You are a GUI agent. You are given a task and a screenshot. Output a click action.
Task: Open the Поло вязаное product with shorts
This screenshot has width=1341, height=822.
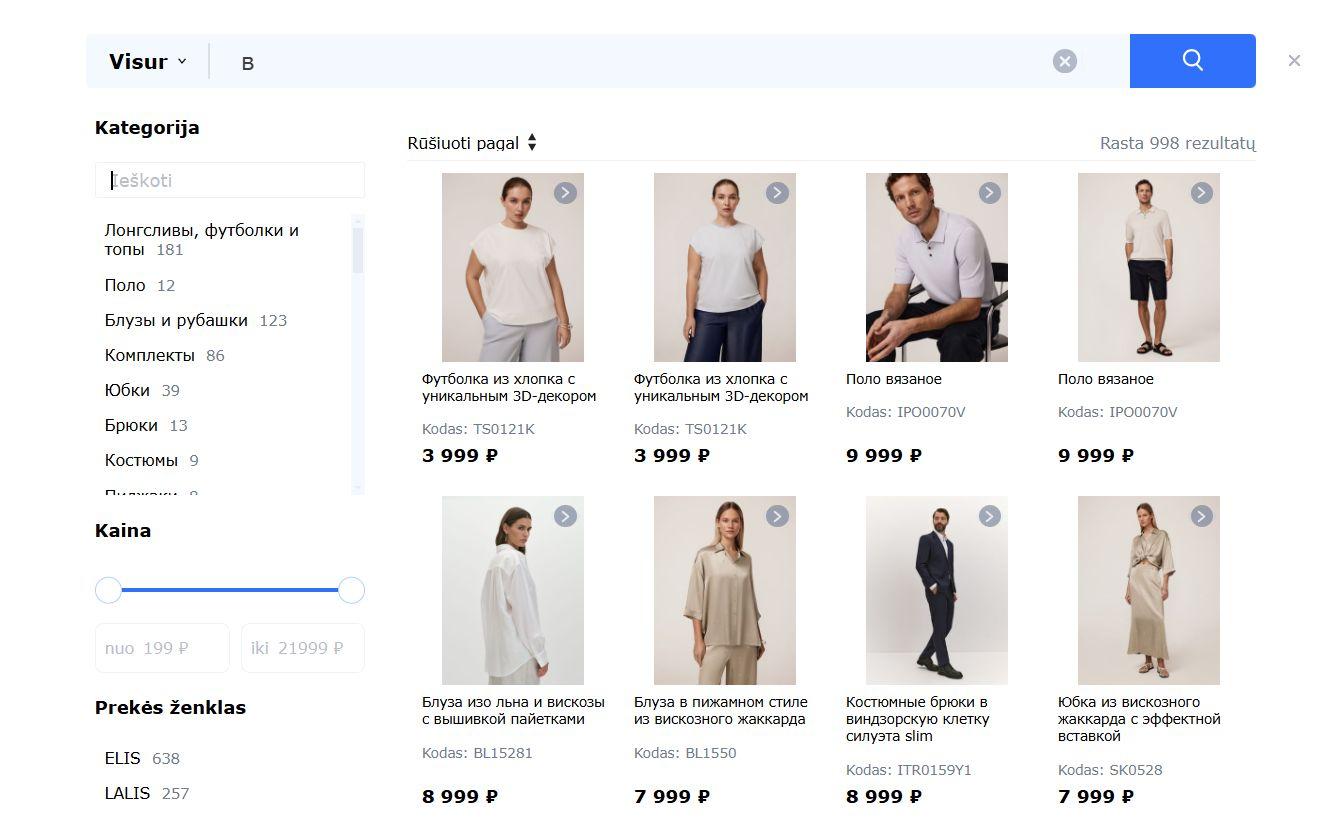pos(1105,379)
